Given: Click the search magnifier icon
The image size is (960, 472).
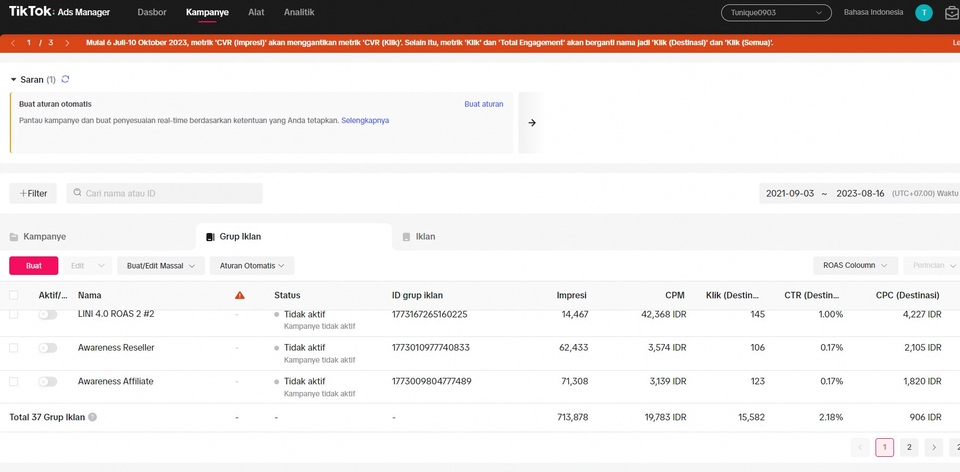Looking at the screenshot, I should coord(77,192).
